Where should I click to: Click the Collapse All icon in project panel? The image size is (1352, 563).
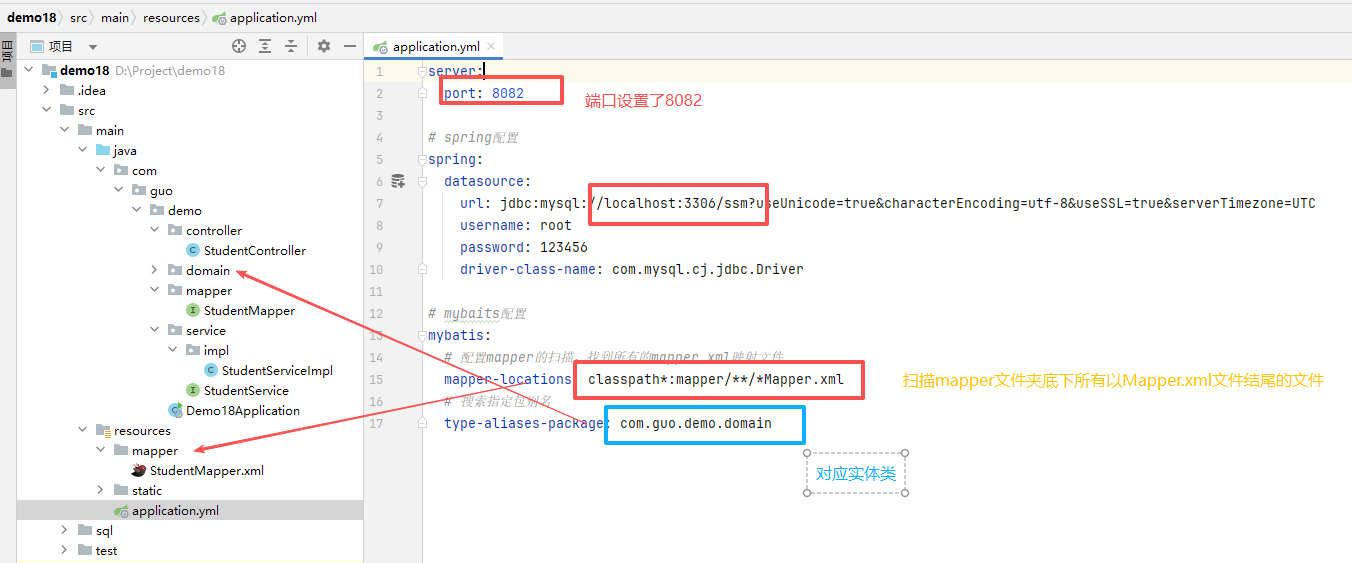click(x=291, y=46)
